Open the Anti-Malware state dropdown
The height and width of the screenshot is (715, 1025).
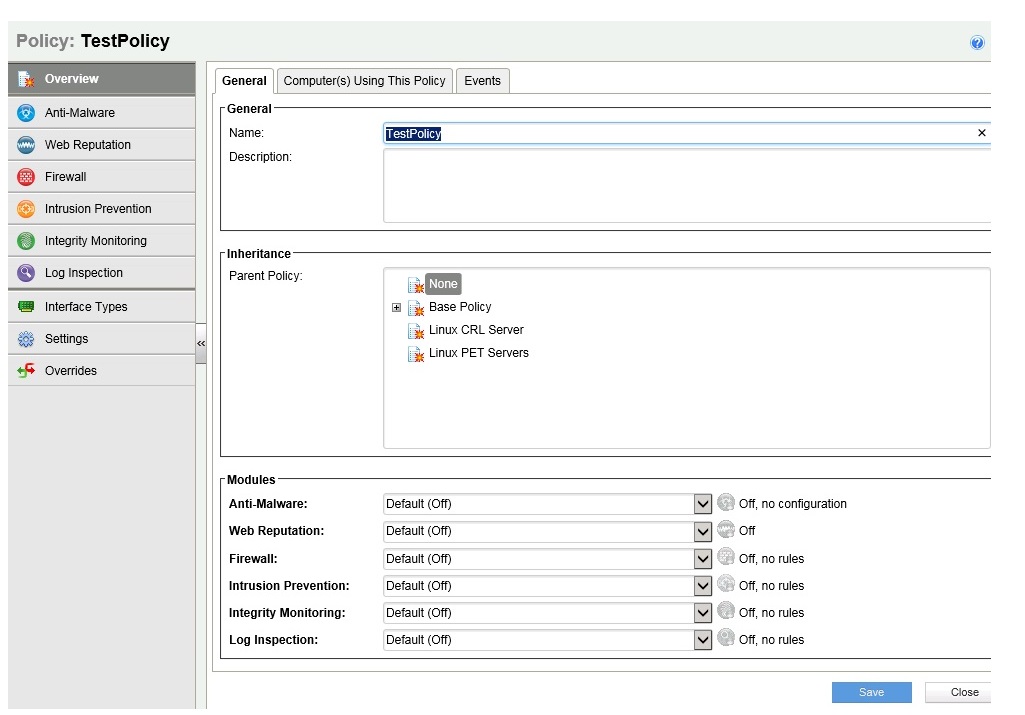[703, 504]
